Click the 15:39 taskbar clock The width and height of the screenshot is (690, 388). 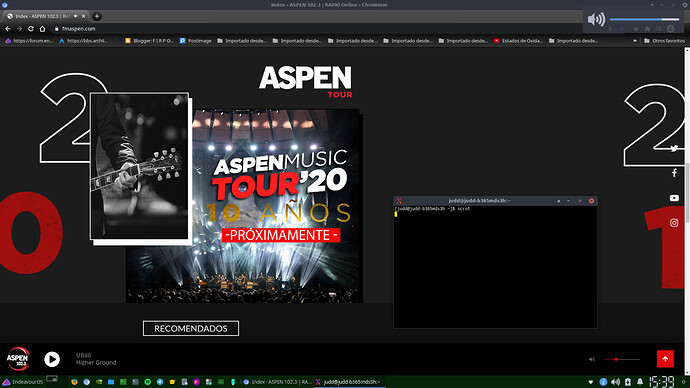click(x=662, y=381)
